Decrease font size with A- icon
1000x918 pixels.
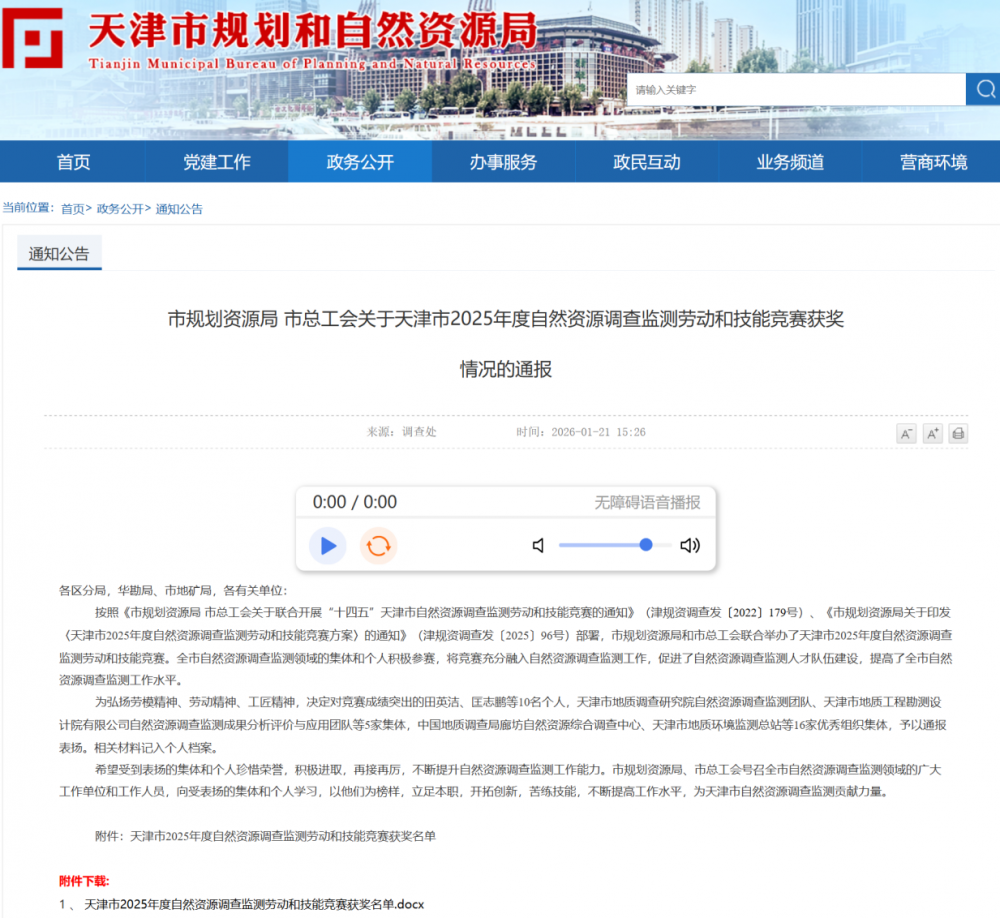[x=906, y=433]
